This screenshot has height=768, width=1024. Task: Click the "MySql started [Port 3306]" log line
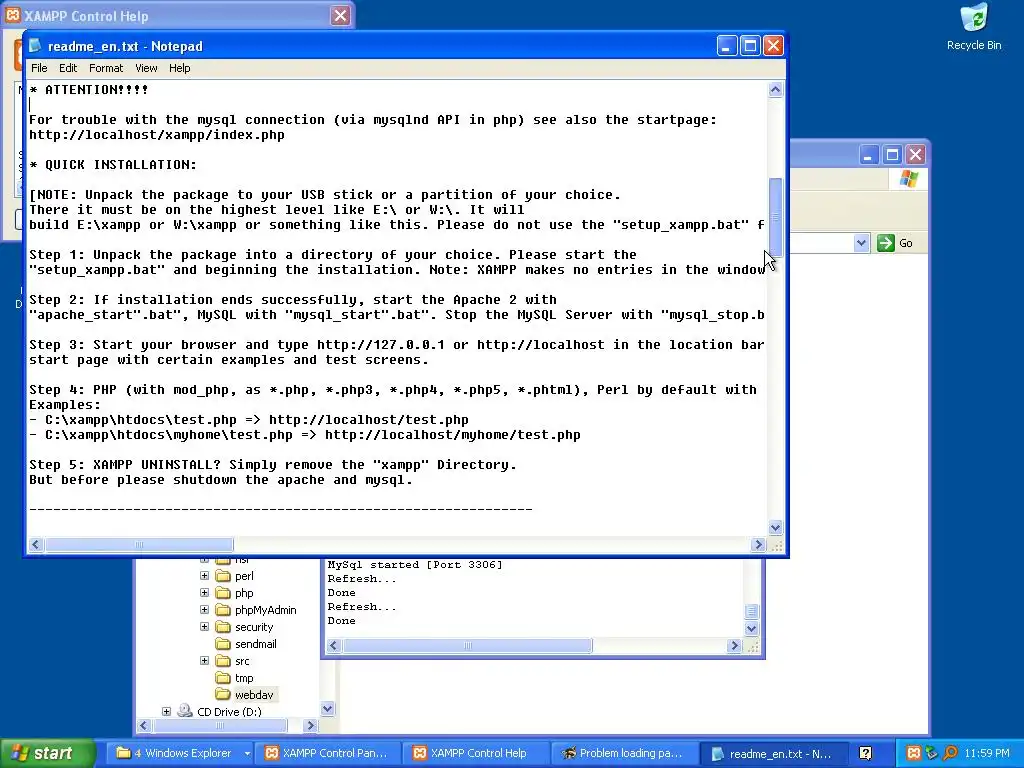[x=415, y=565]
